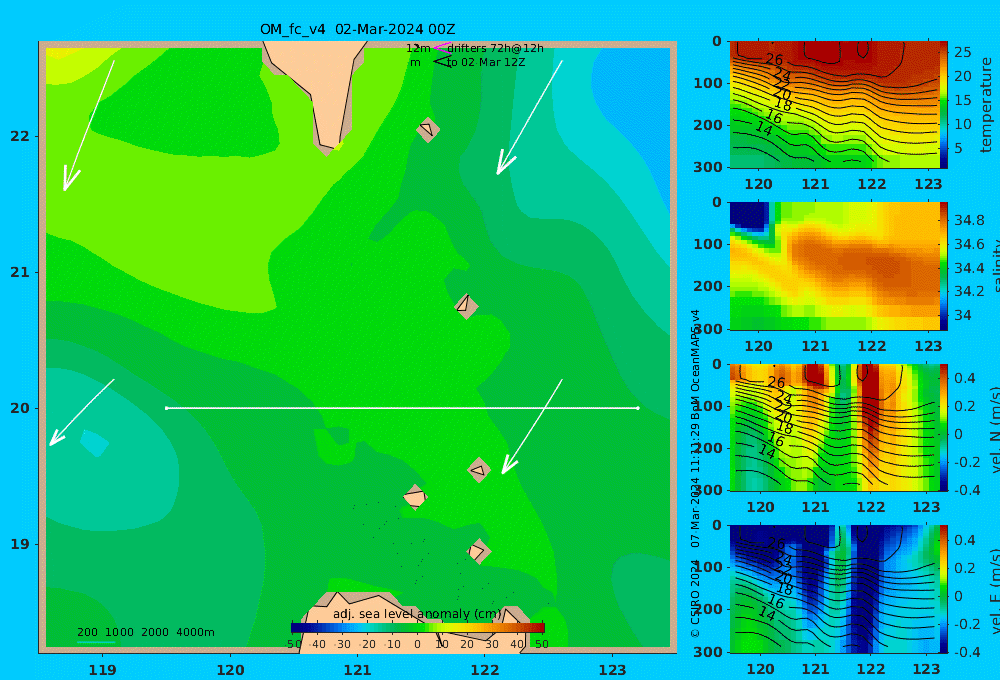Click longitude label 123 below main map
This screenshot has height=680, width=1000.
pyautogui.click(x=613, y=670)
